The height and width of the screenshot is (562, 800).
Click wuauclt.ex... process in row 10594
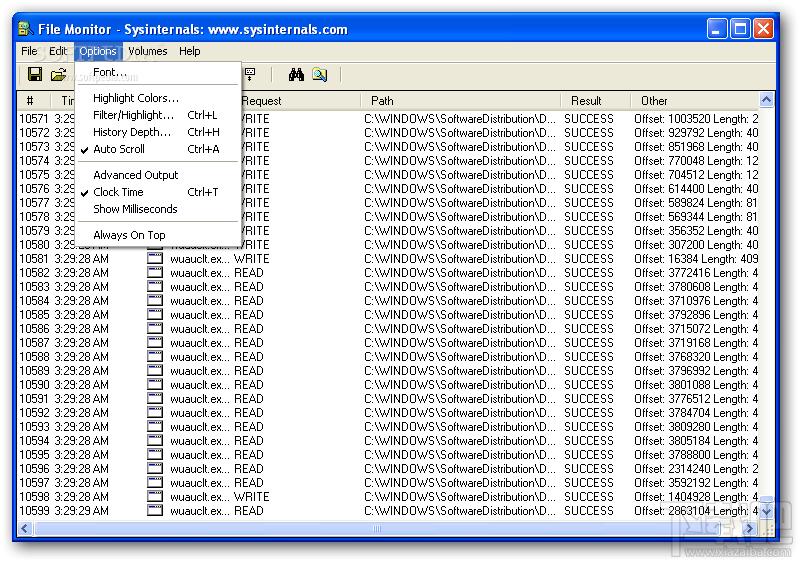tap(200, 441)
